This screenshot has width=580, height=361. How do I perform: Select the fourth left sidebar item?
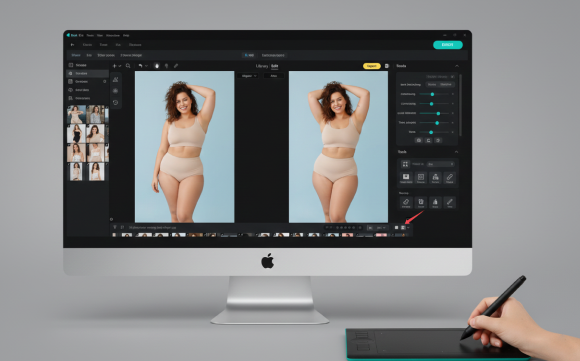pos(87,90)
